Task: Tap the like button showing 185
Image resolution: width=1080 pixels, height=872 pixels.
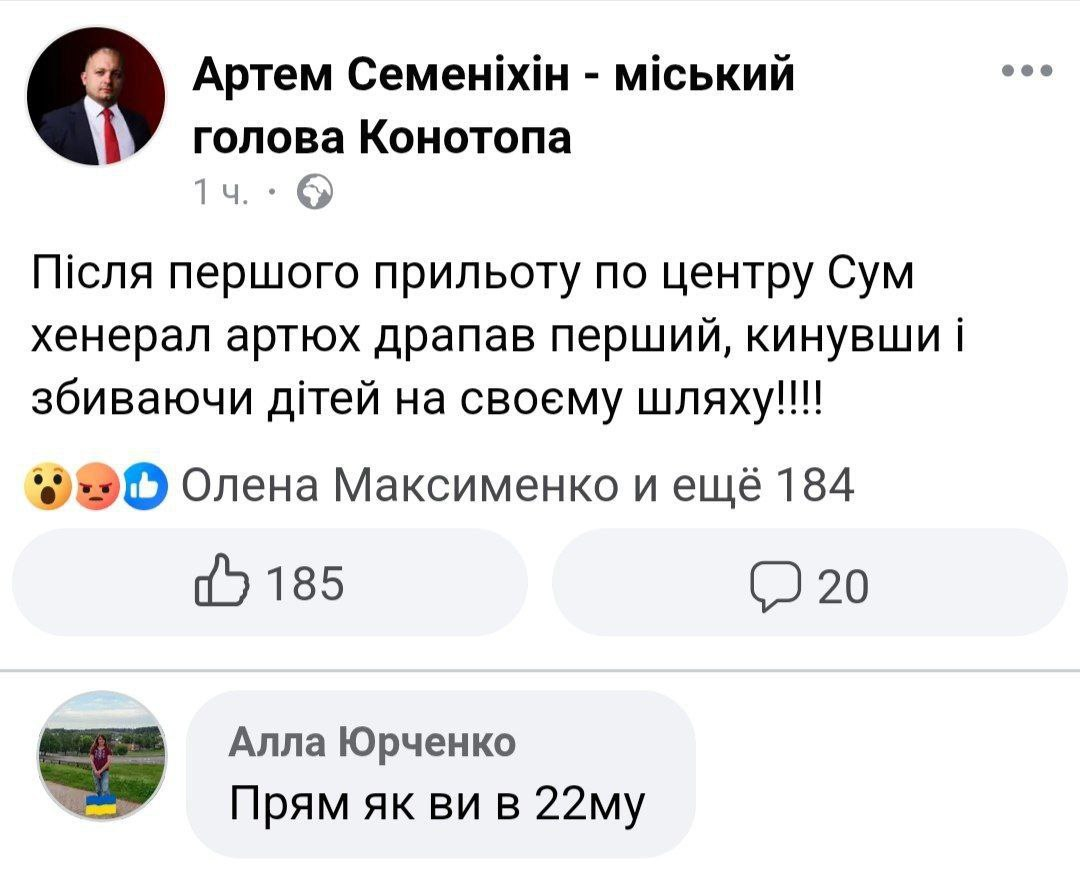Action: click(270, 582)
